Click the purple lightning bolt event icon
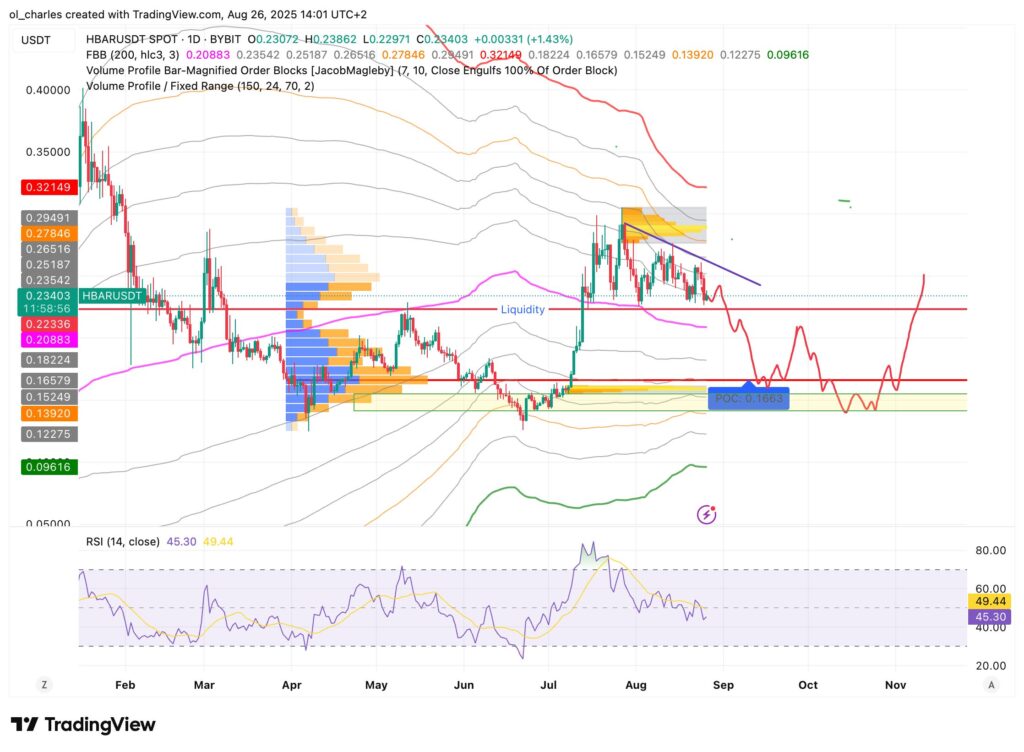The height and width of the screenshot is (752, 1024). pos(707,515)
